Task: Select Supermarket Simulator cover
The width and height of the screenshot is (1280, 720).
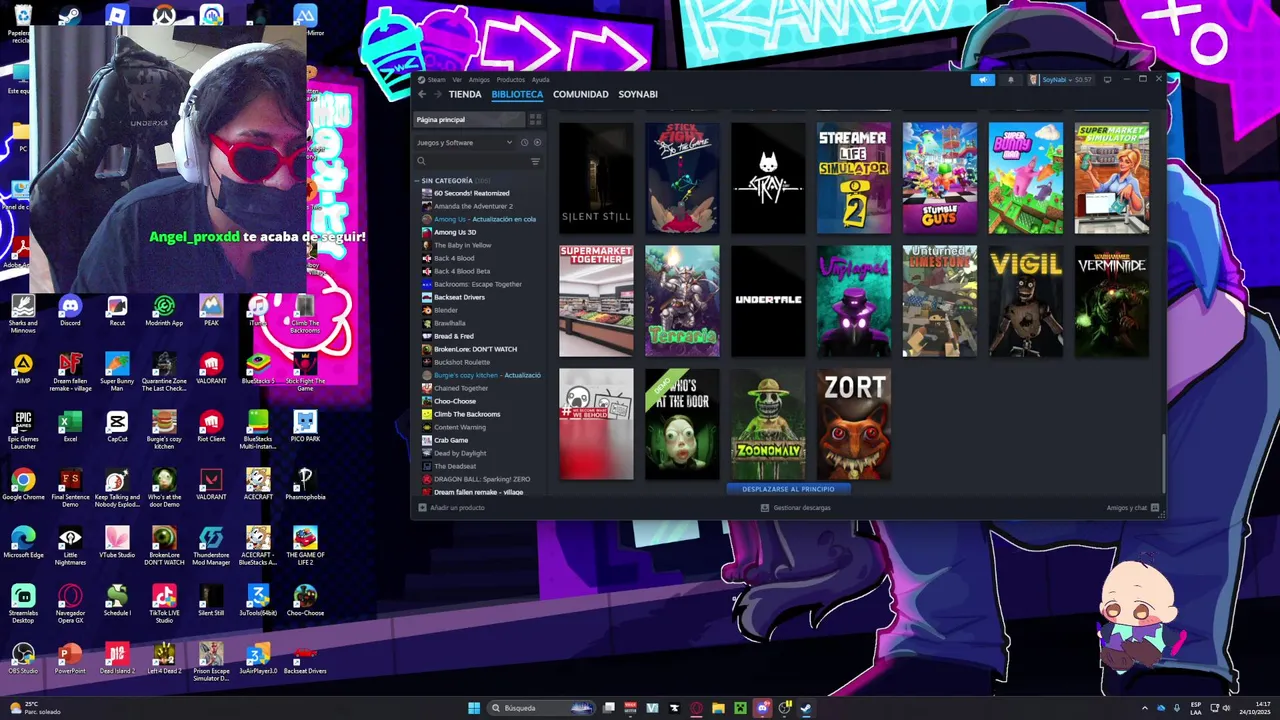Action: (1112, 178)
